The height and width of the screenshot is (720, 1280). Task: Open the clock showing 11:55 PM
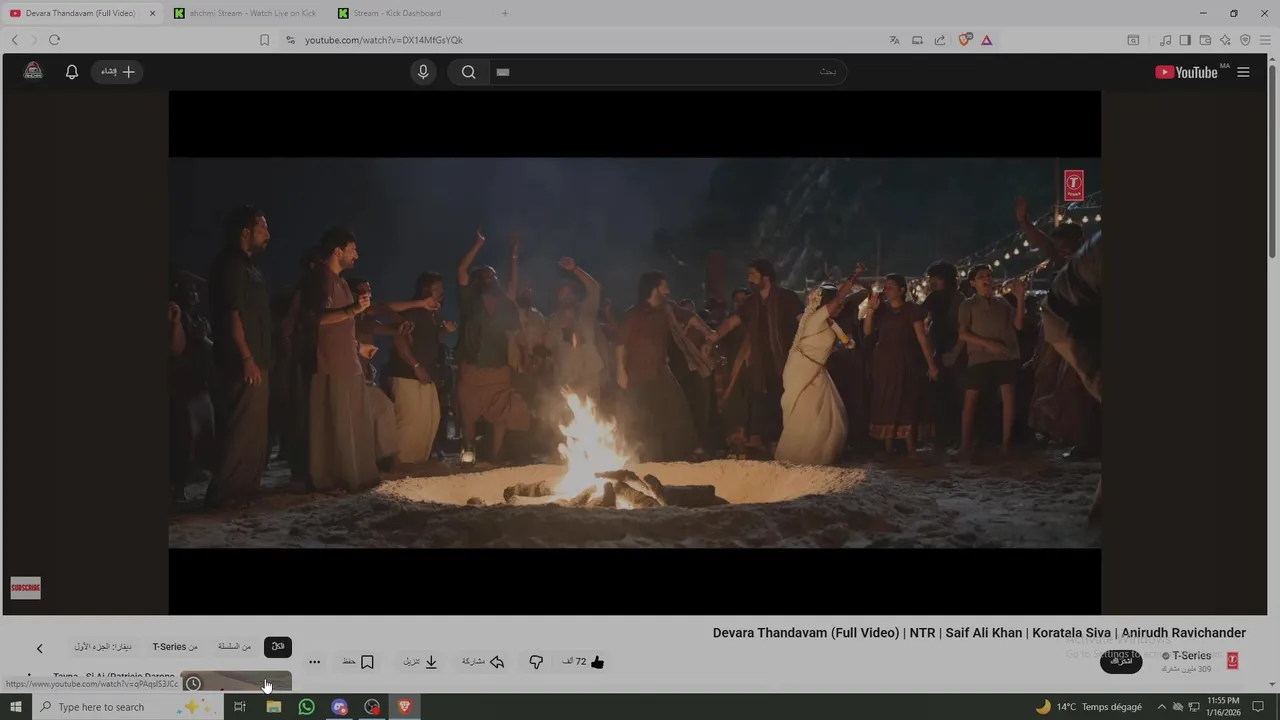coord(1224,707)
